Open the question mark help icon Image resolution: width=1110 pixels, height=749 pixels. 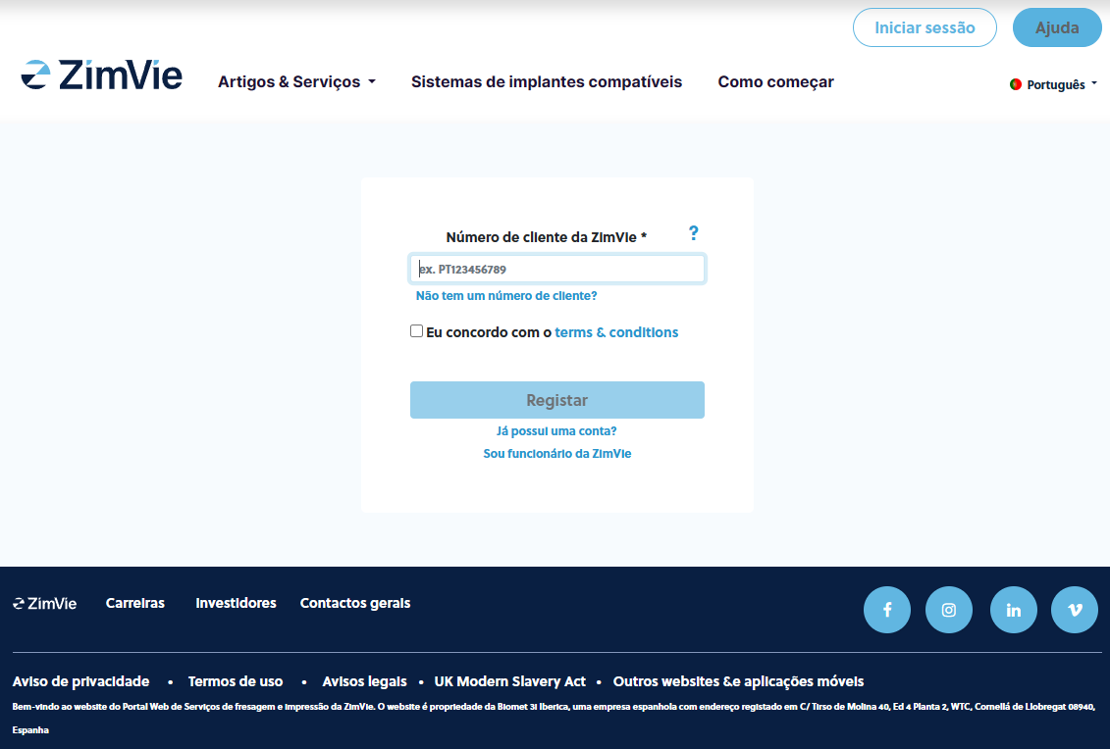(693, 233)
